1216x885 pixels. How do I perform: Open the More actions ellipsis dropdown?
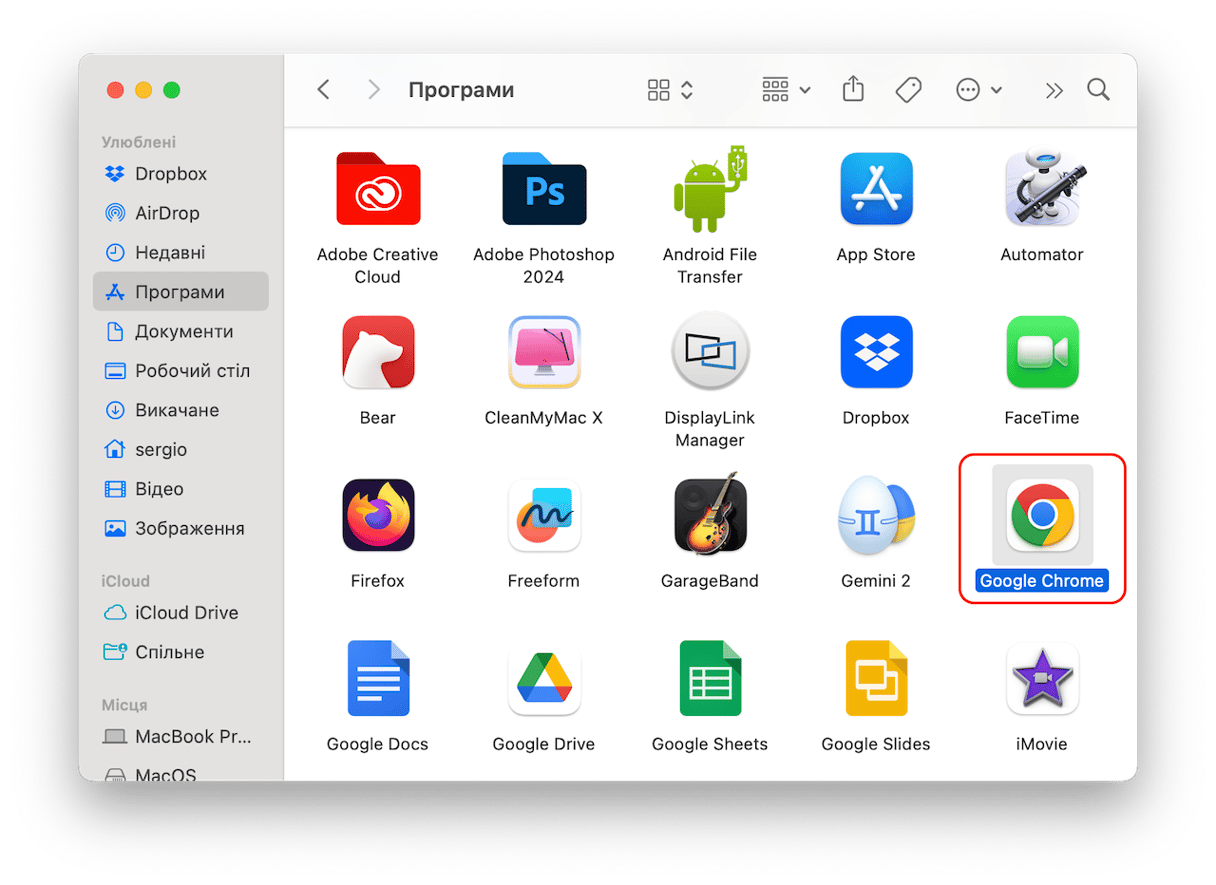[978, 90]
